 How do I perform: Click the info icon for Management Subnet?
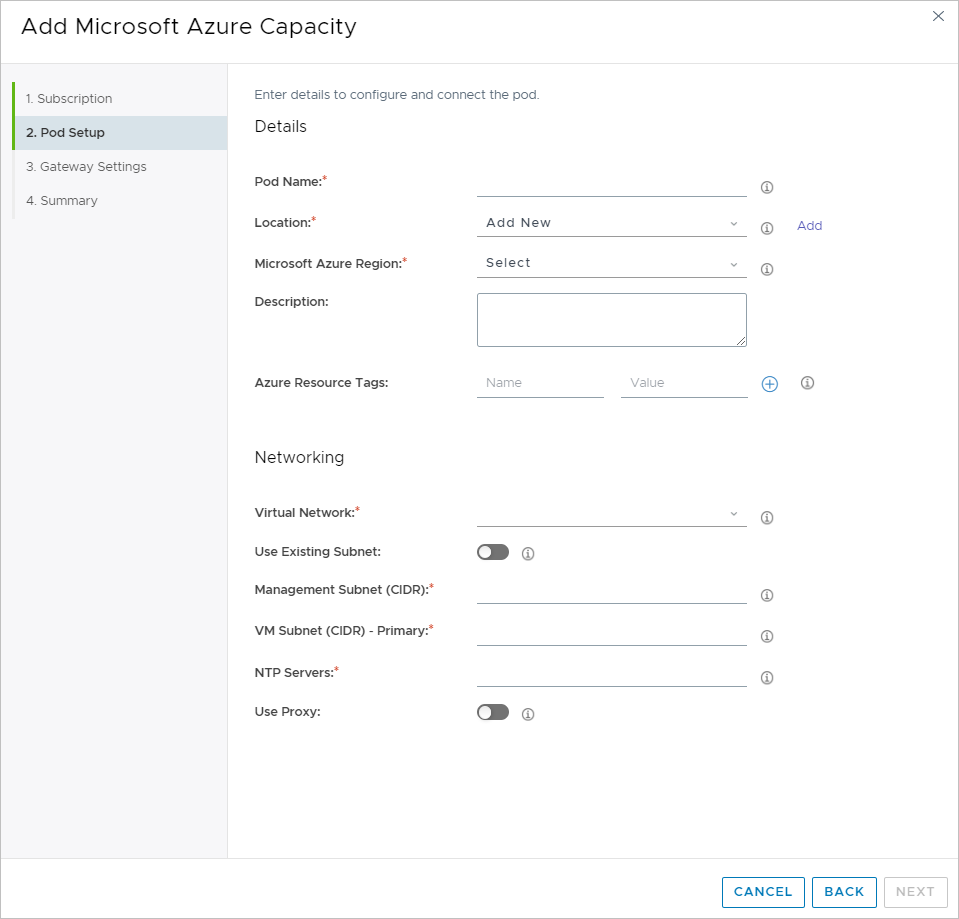(x=767, y=596)
